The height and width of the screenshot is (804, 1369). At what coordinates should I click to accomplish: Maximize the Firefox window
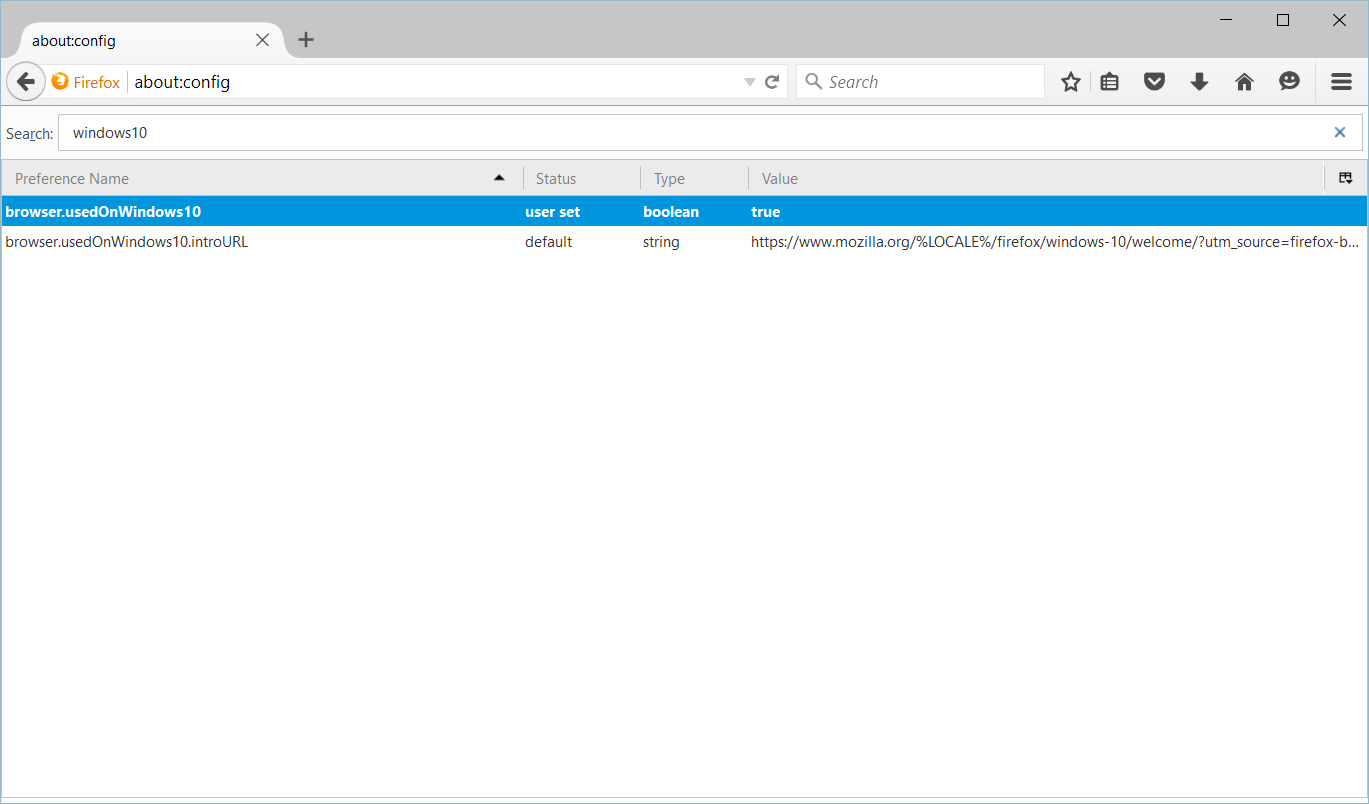click(x=1283, y=20)
